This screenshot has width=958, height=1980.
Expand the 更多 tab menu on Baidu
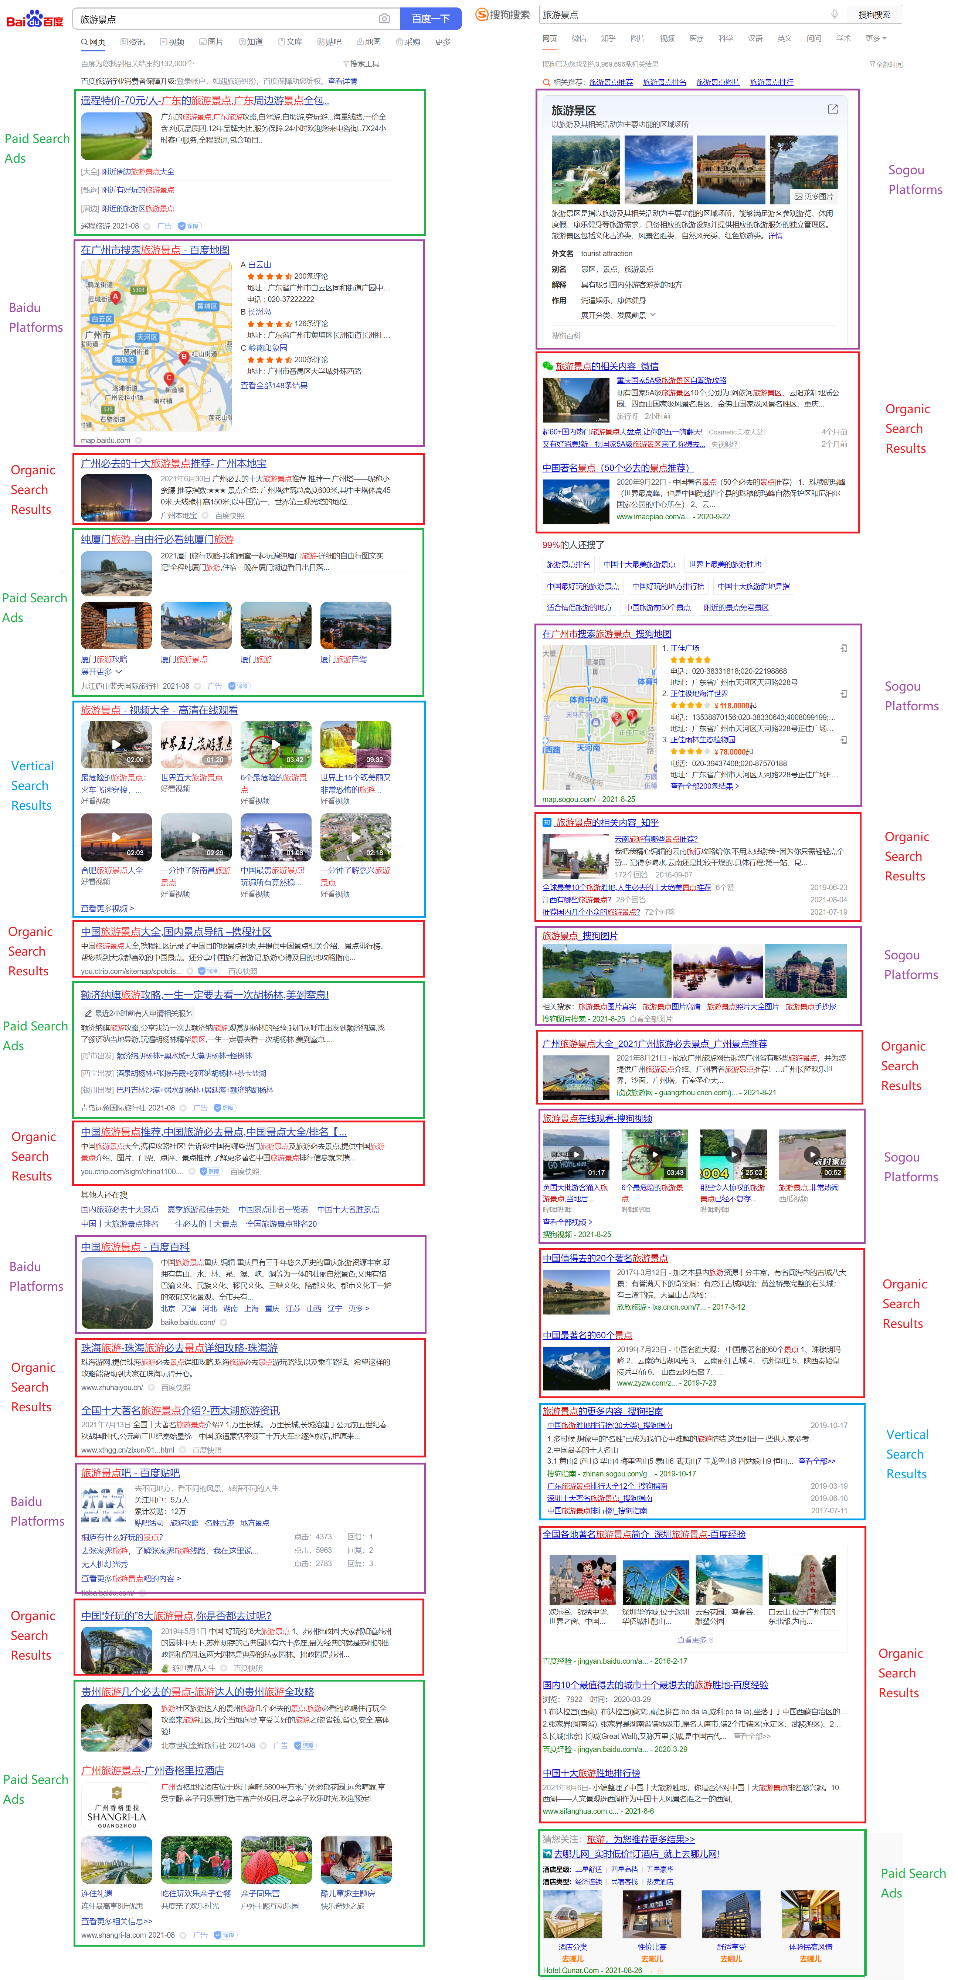[443, 42]
